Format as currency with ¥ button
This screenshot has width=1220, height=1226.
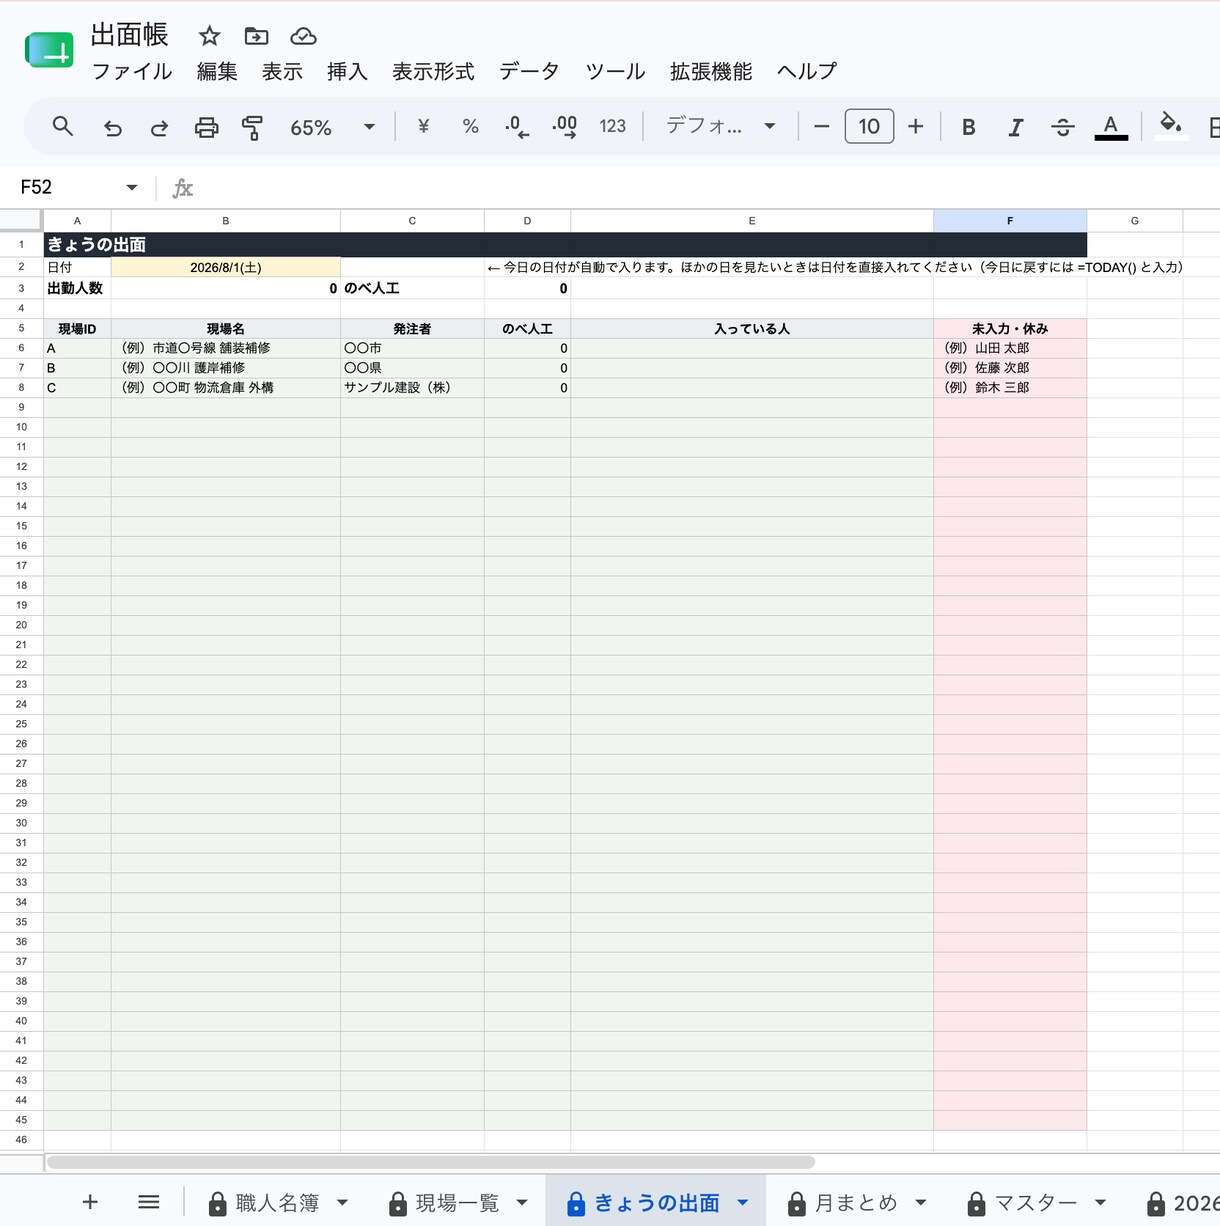point(423,126)
